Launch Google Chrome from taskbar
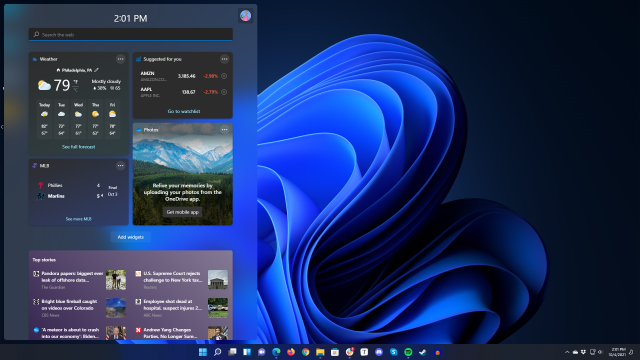 point(306,352)
